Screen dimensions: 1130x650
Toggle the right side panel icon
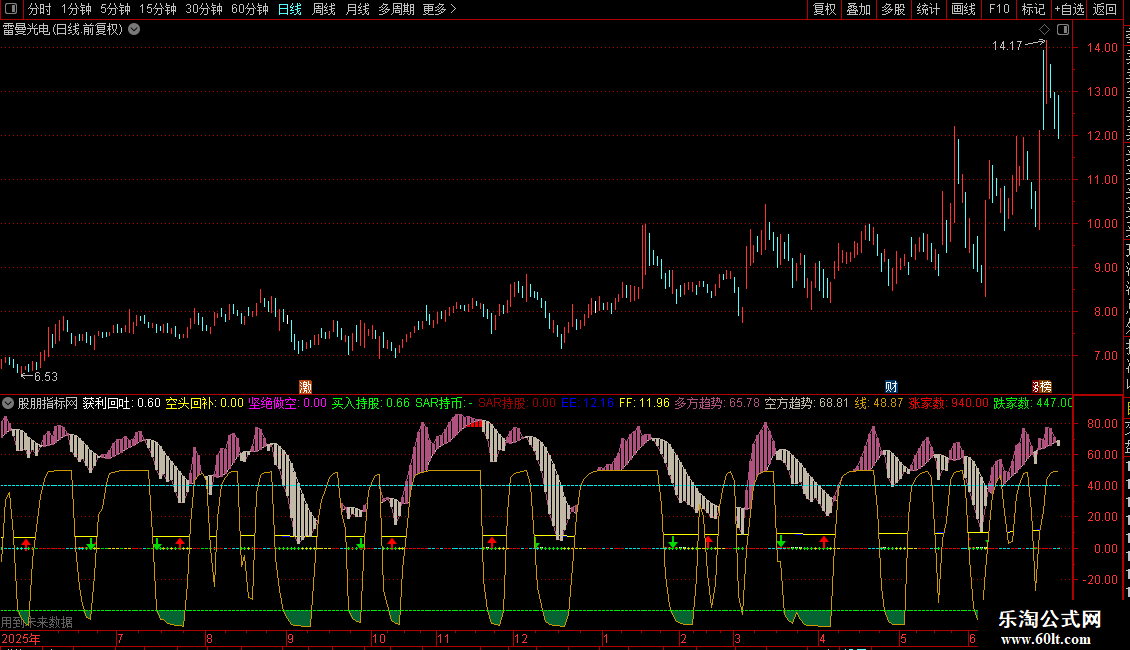[x=1063, y=30]
